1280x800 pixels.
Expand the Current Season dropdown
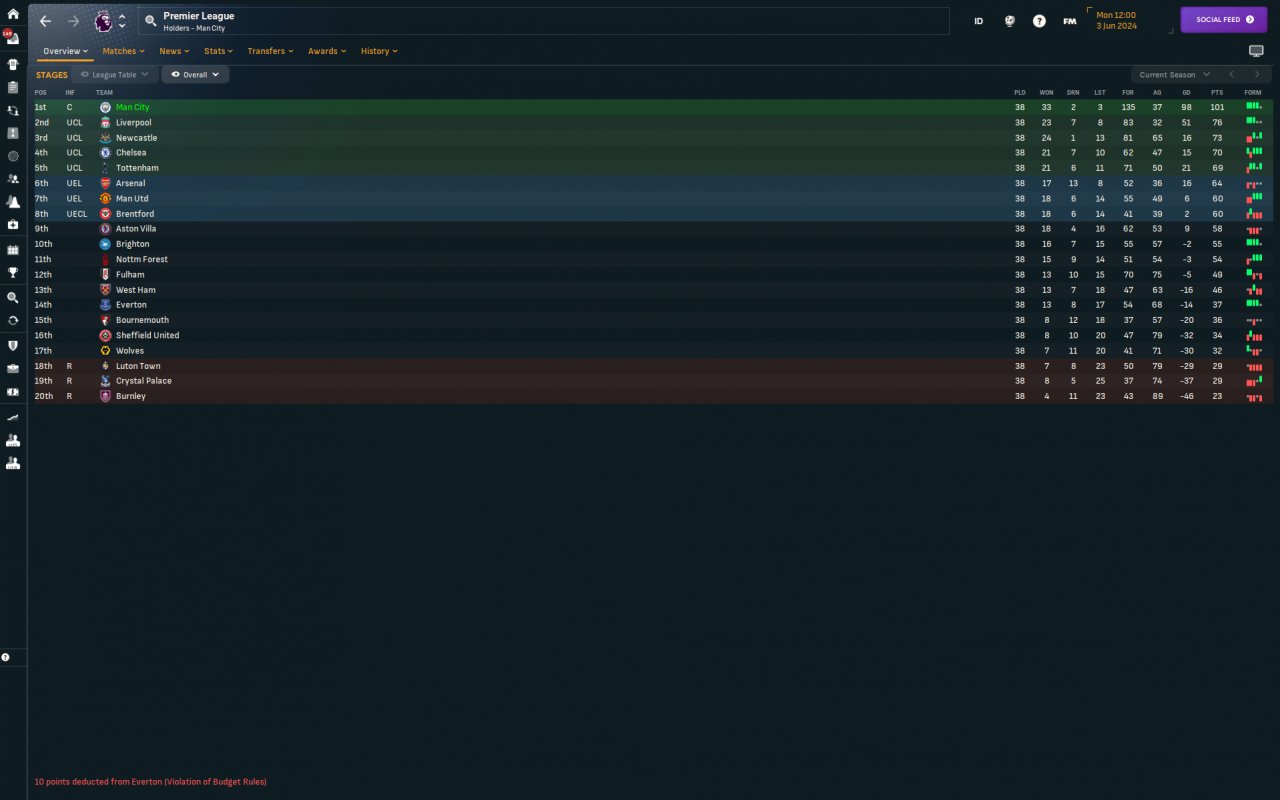click(1174, 74)
